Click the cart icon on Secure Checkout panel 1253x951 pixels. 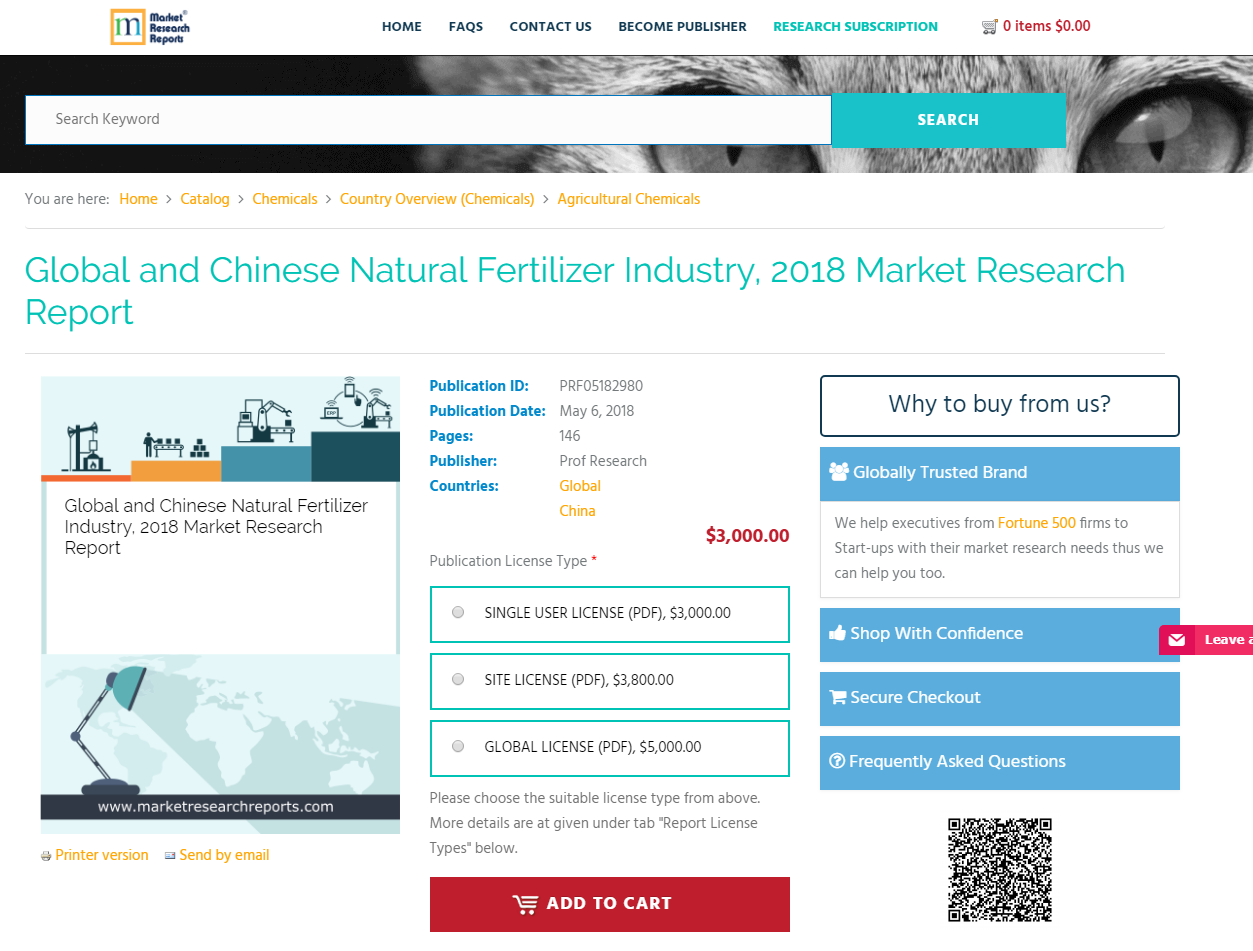[x=837, y=697]
